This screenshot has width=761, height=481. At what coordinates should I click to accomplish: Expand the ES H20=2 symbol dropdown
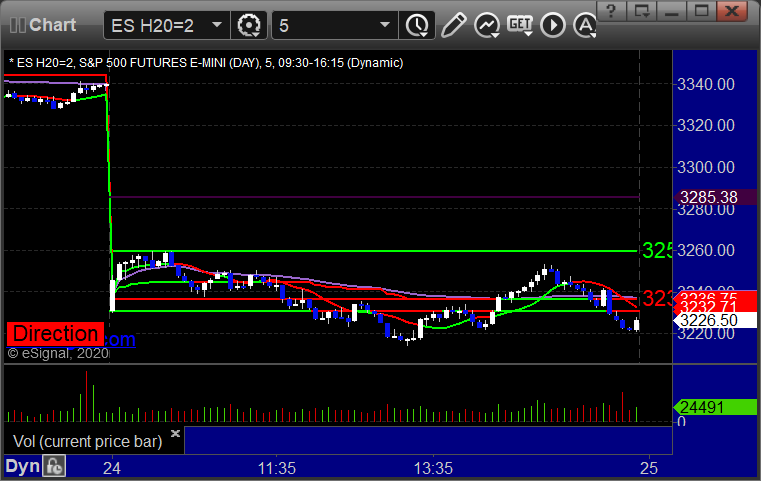click(x=217, y=23)
